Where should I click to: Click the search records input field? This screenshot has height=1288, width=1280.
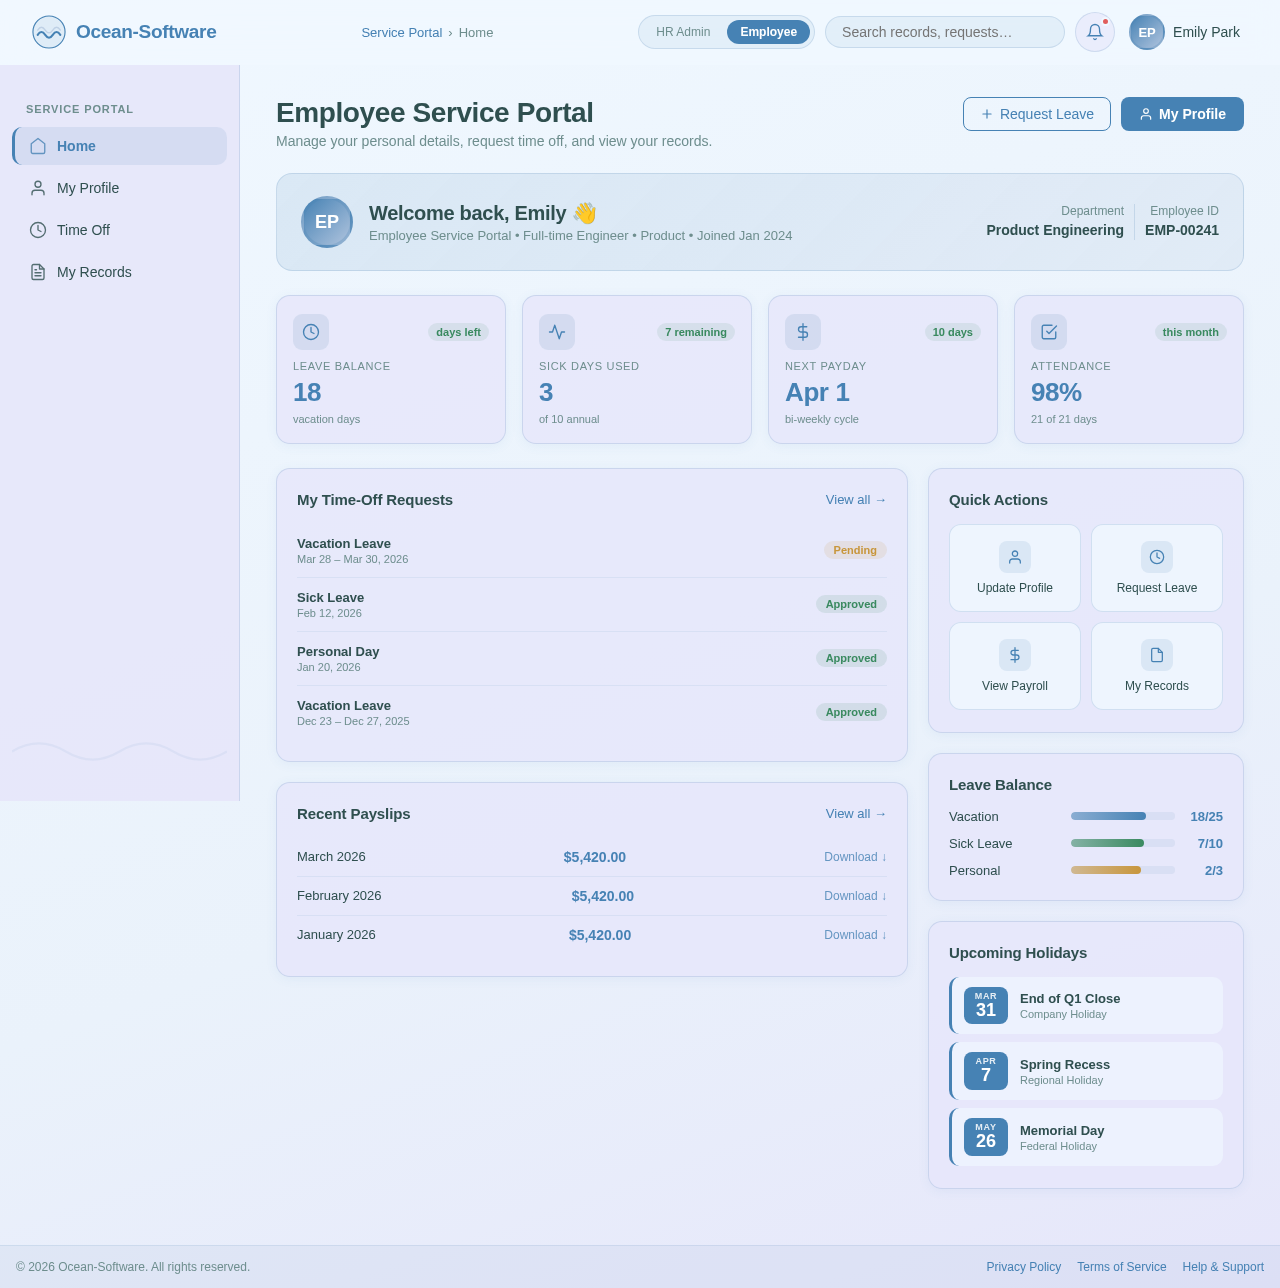point(944,32)
